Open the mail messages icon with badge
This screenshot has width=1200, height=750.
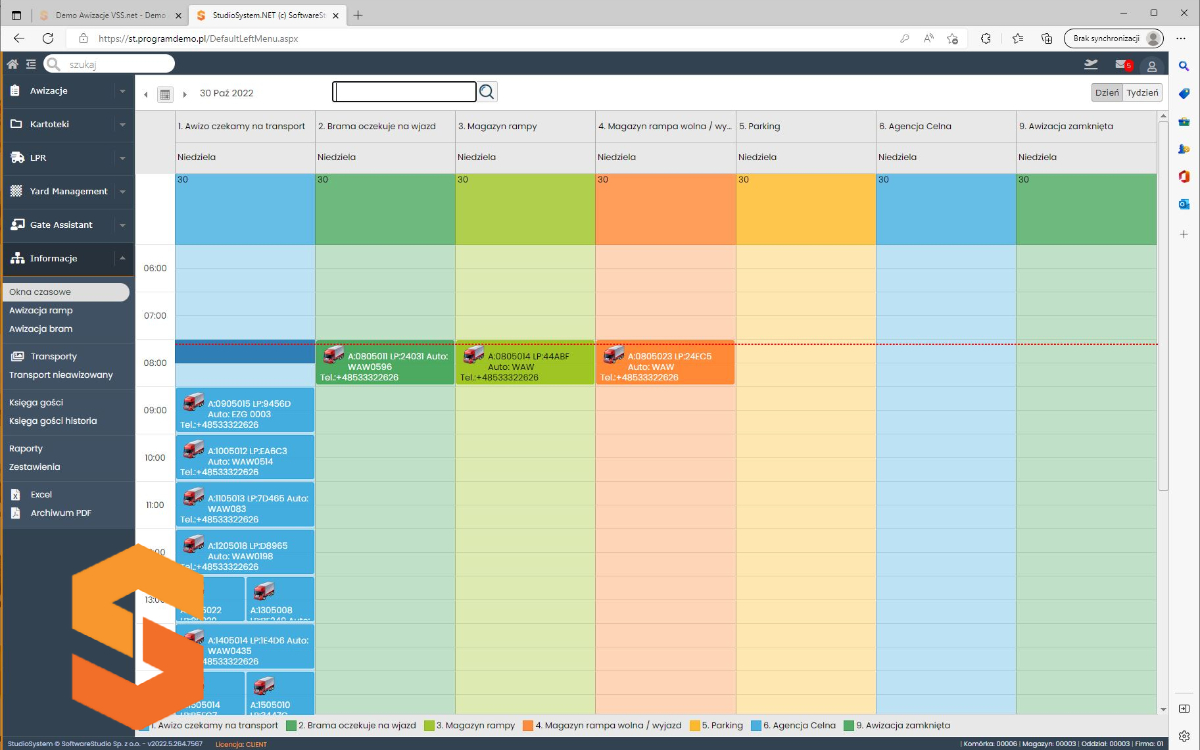pyautogui.click(x=1122, y=65)
